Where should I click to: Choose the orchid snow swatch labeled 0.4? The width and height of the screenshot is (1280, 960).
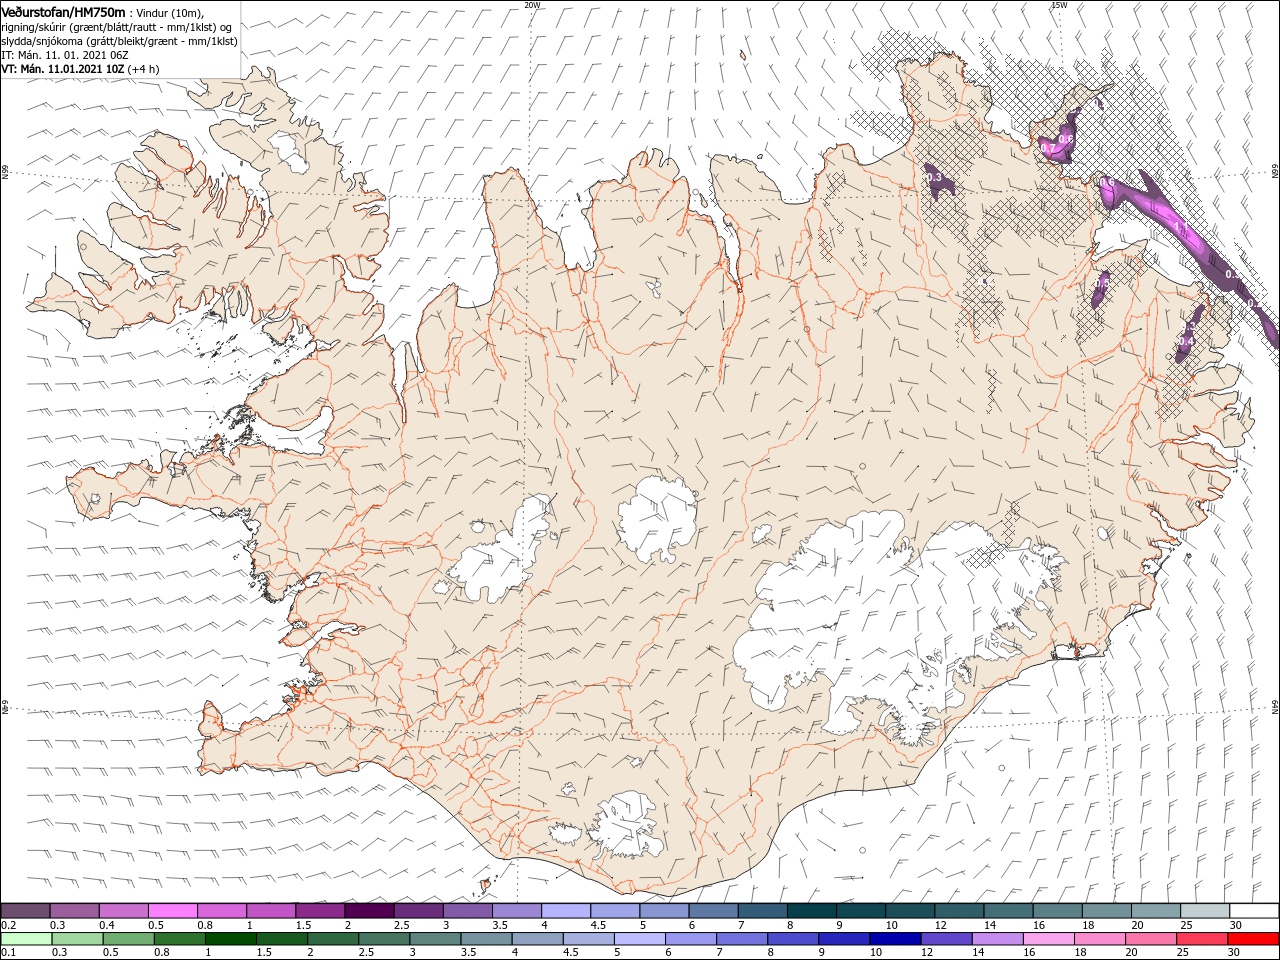123,910
